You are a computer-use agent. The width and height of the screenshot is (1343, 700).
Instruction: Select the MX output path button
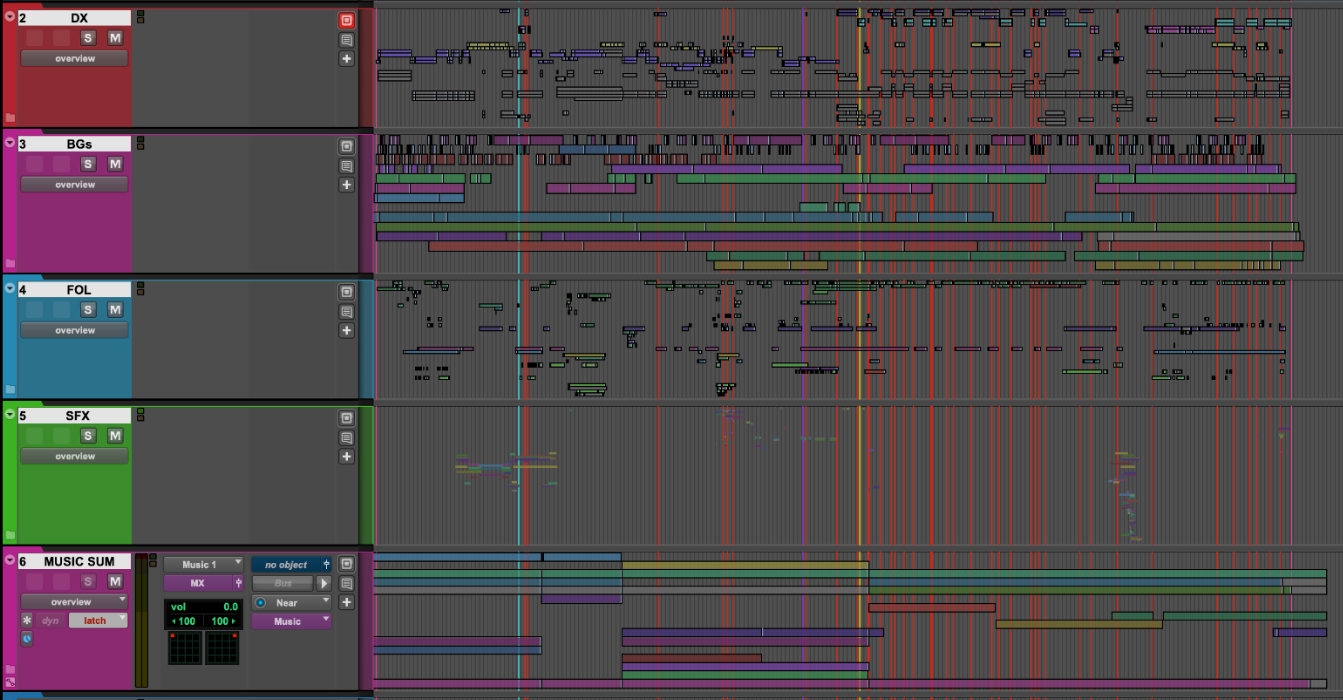coord(198,583)
